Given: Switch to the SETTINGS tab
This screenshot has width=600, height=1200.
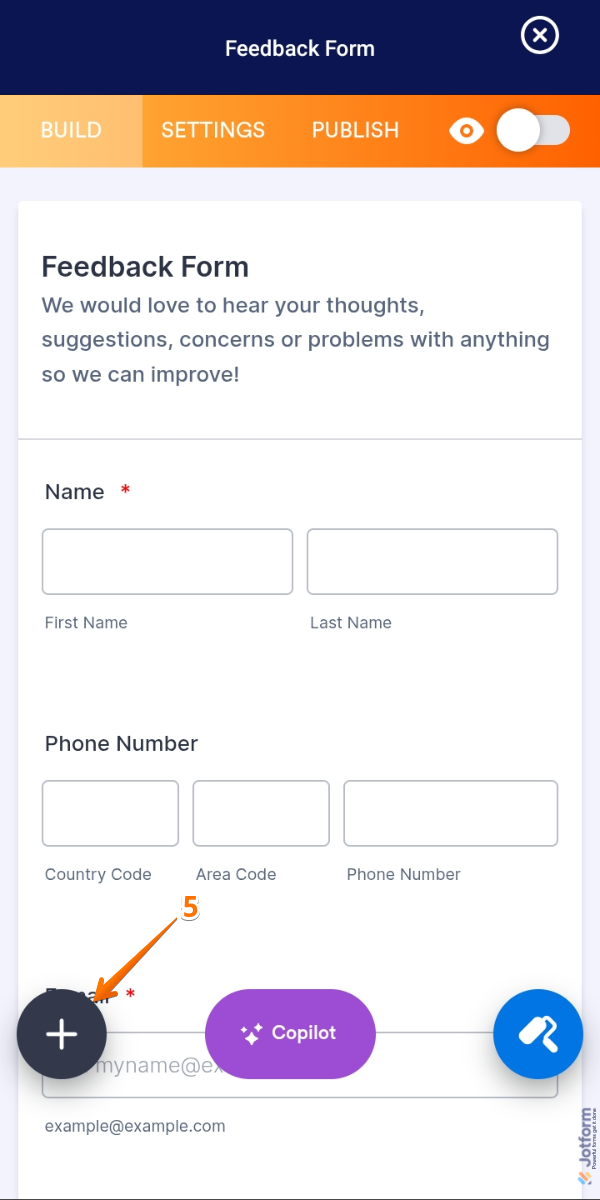Looking at the screenshot, I should [213, 131].
